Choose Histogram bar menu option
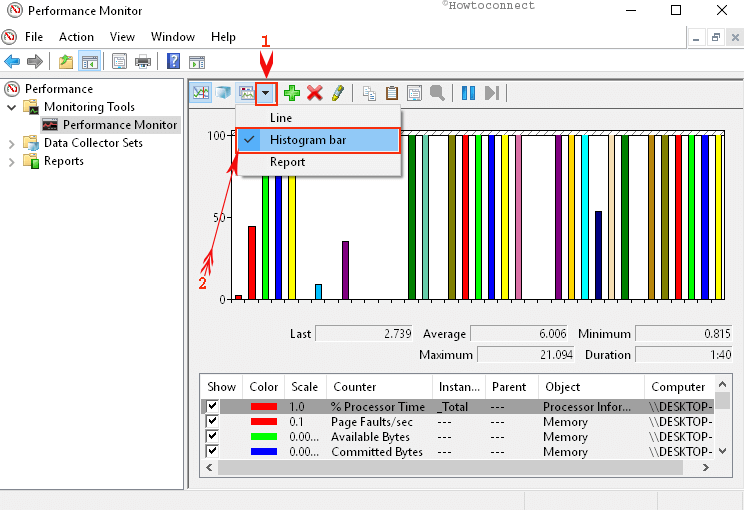 (x=318, y=140)
